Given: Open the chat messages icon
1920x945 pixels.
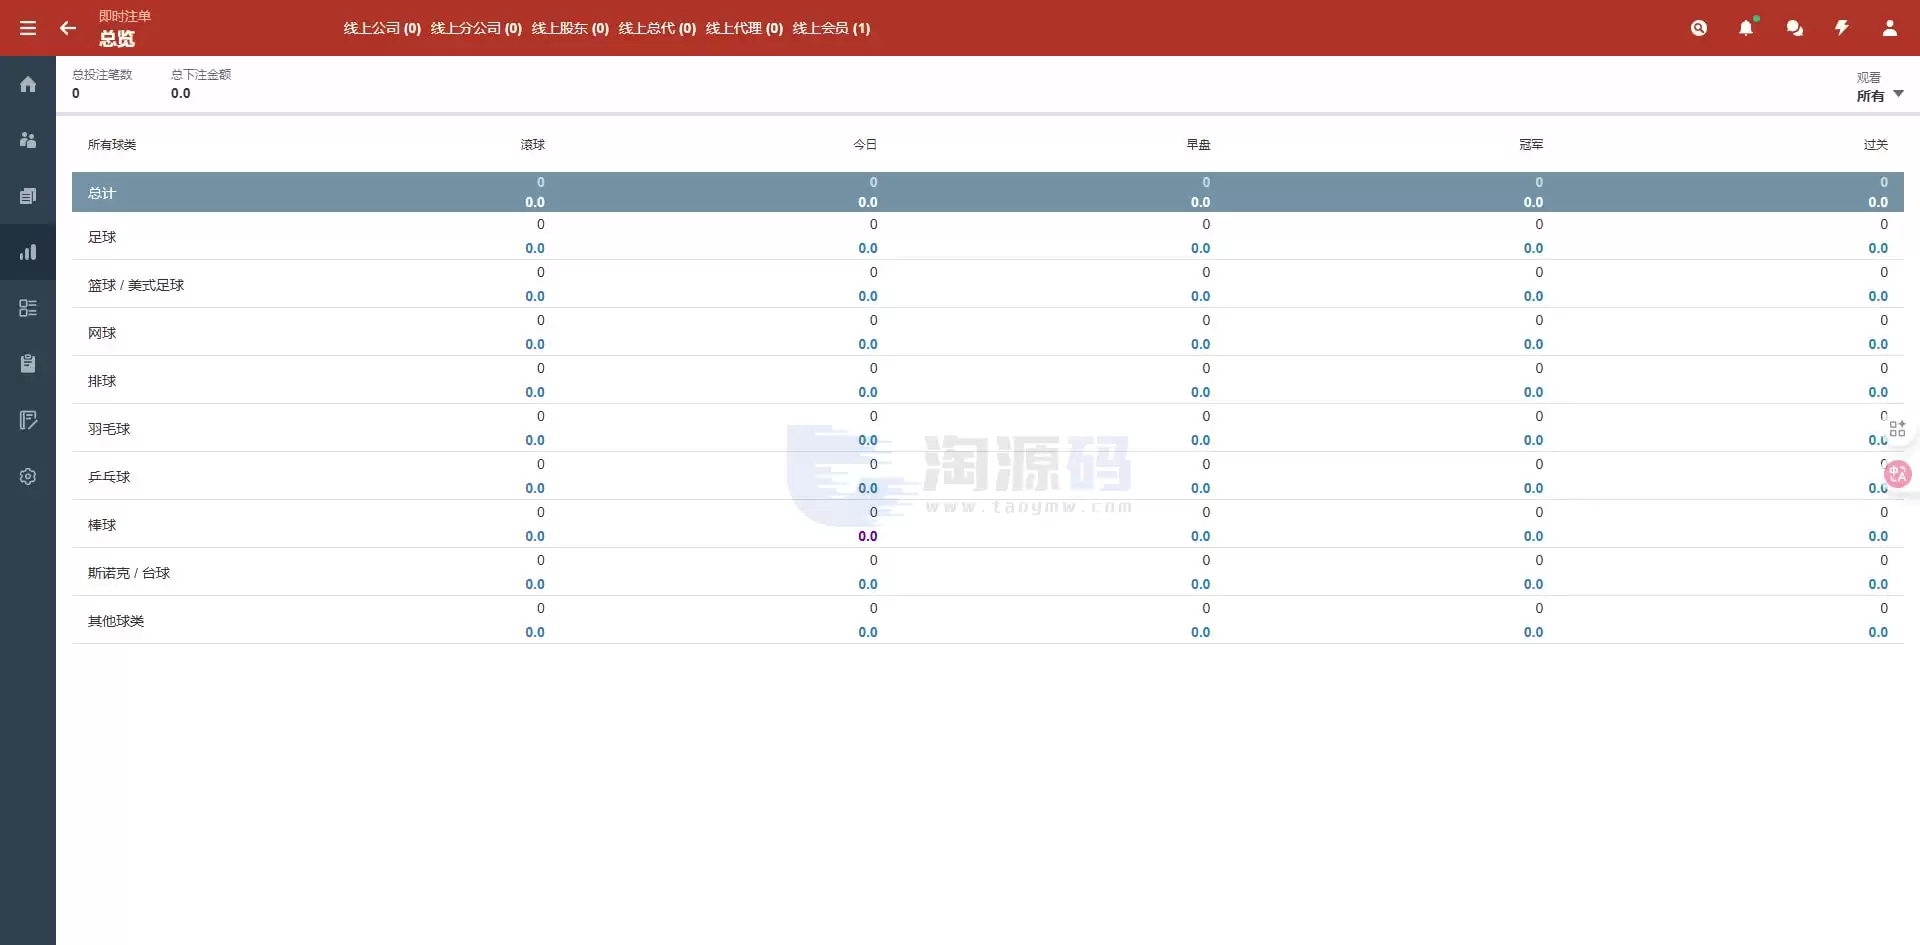Looking at the screenshot, I should click(1795, 28).
